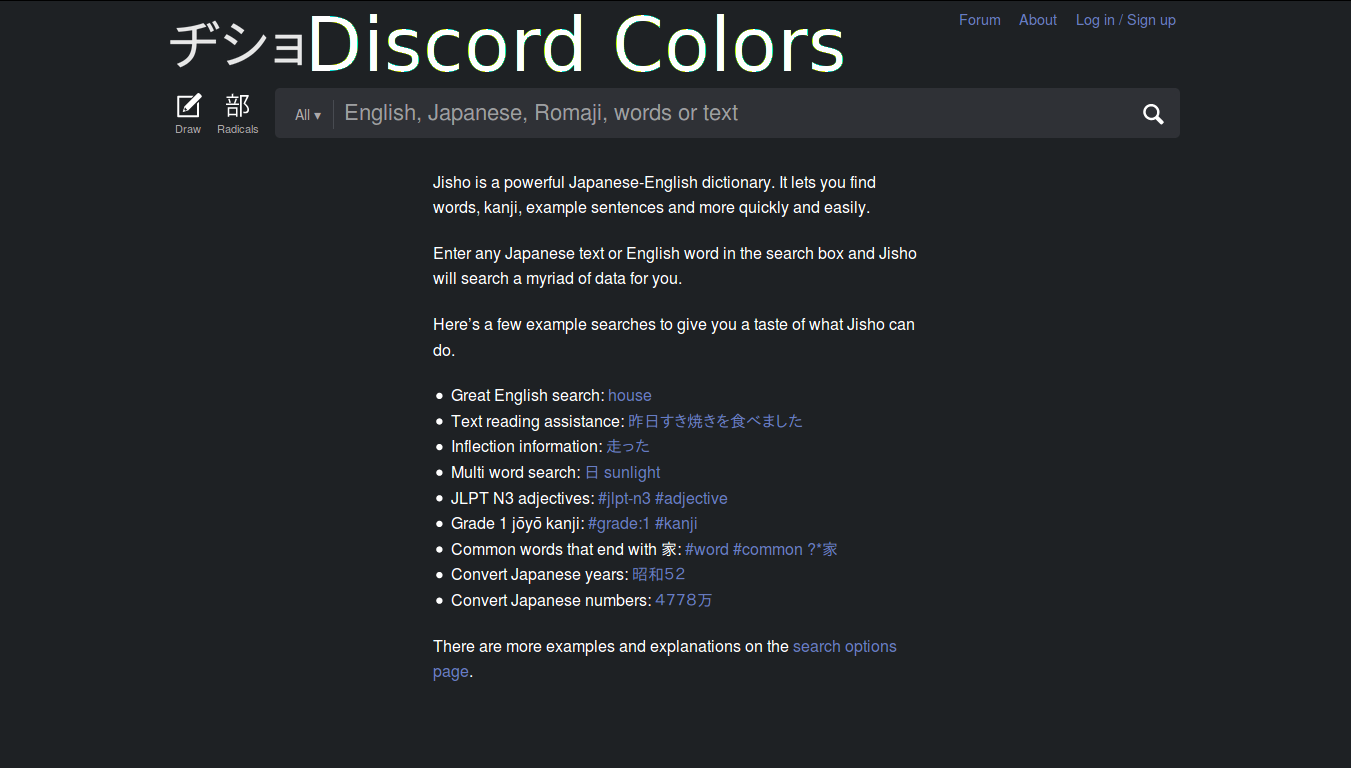1351x768 pixels.
Task: Click the 'Great English search:' label
Action: 528,396
